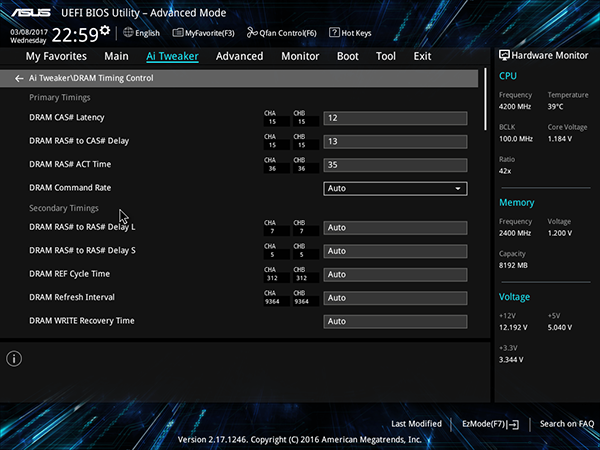600x450 pixels.
Task: Click the +12V value 12.192 V
Action: tap(513, 328)
